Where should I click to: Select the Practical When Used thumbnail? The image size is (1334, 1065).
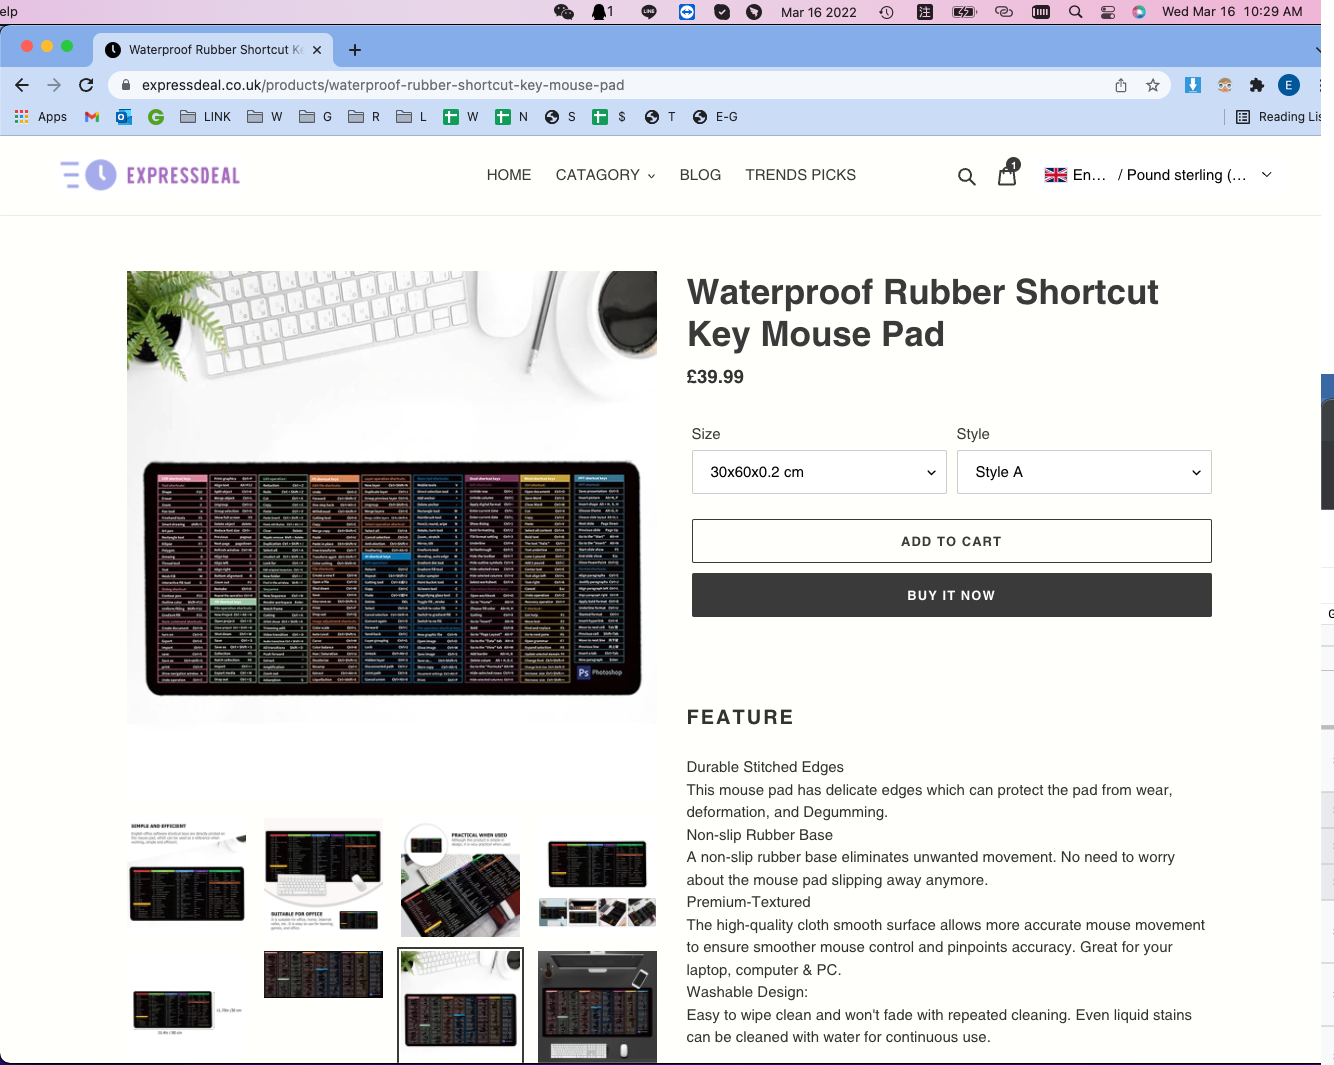460,878
